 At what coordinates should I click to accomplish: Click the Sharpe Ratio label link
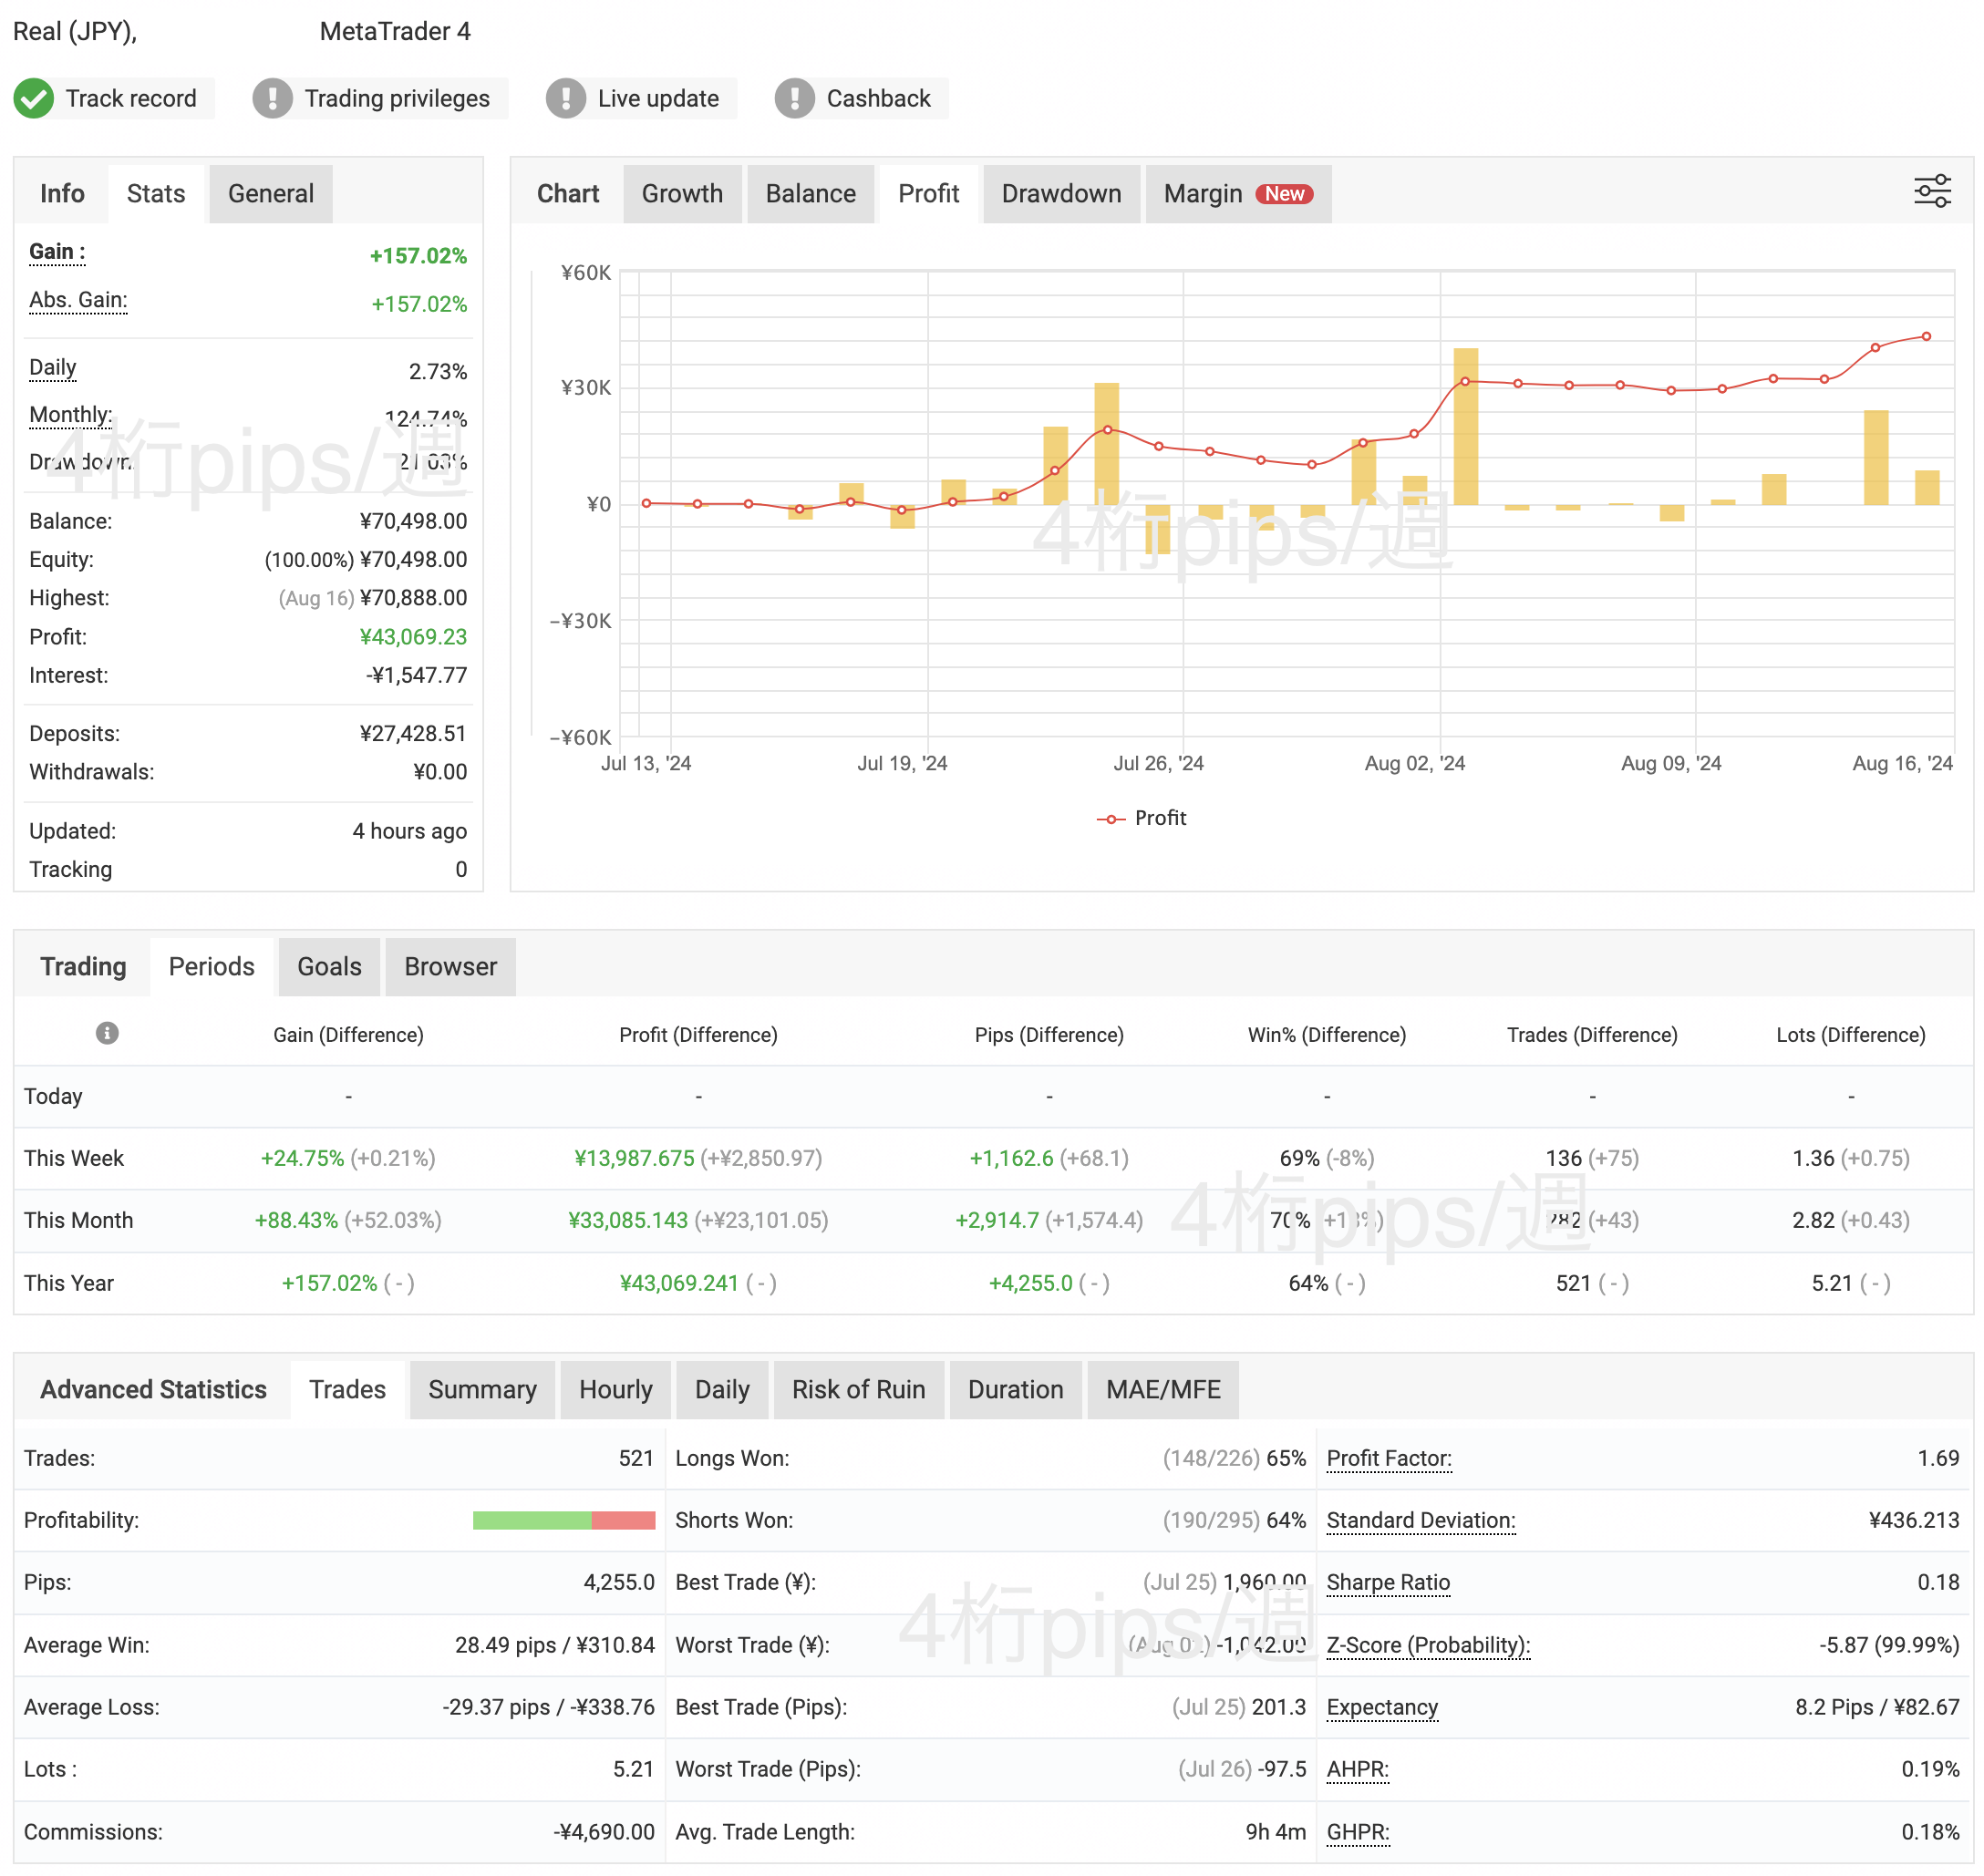(x=1387, y=1583)
